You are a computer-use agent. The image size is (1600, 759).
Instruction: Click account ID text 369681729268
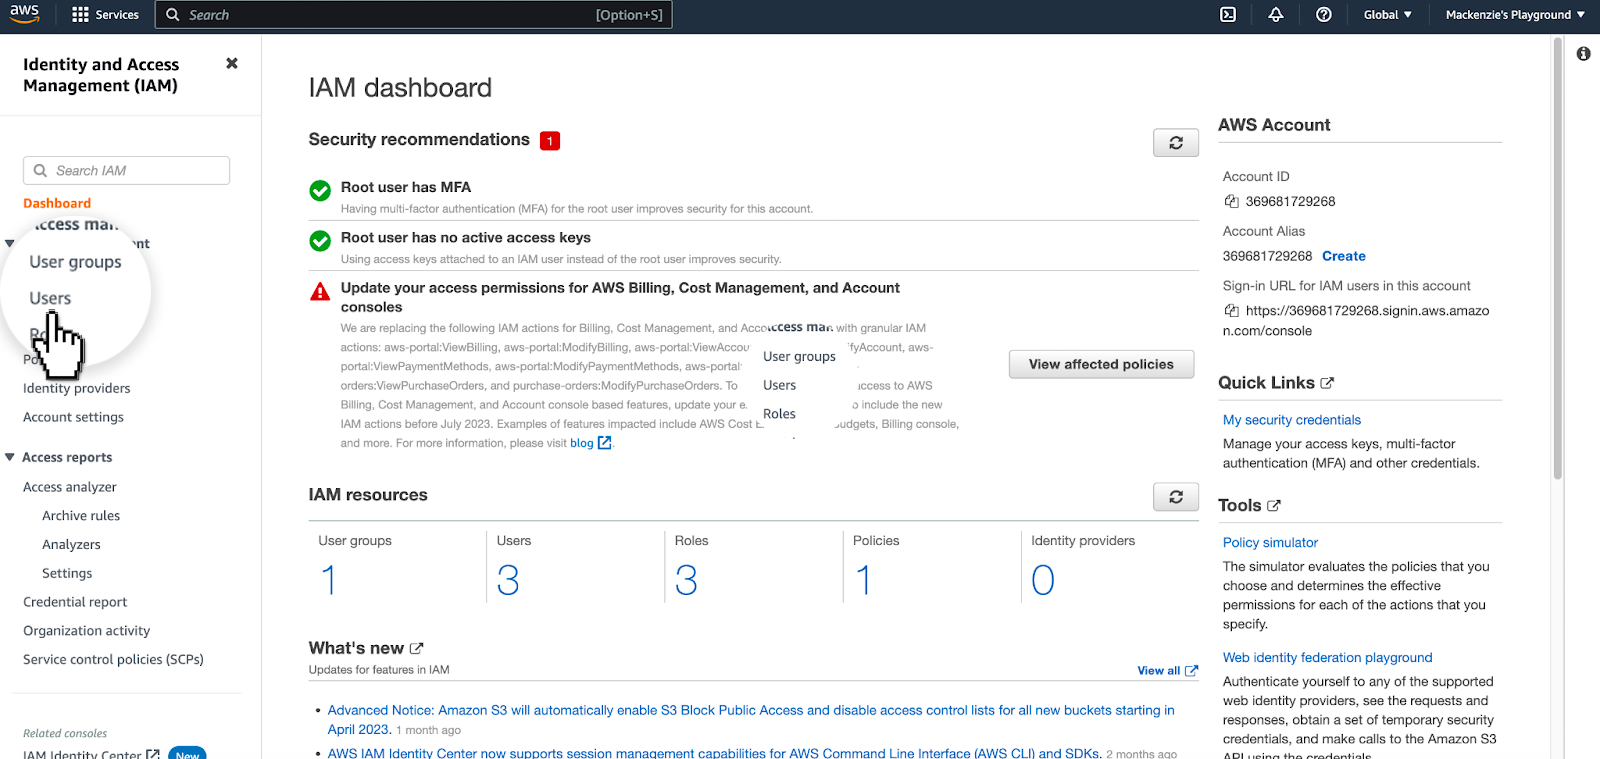pos(1290,201)
